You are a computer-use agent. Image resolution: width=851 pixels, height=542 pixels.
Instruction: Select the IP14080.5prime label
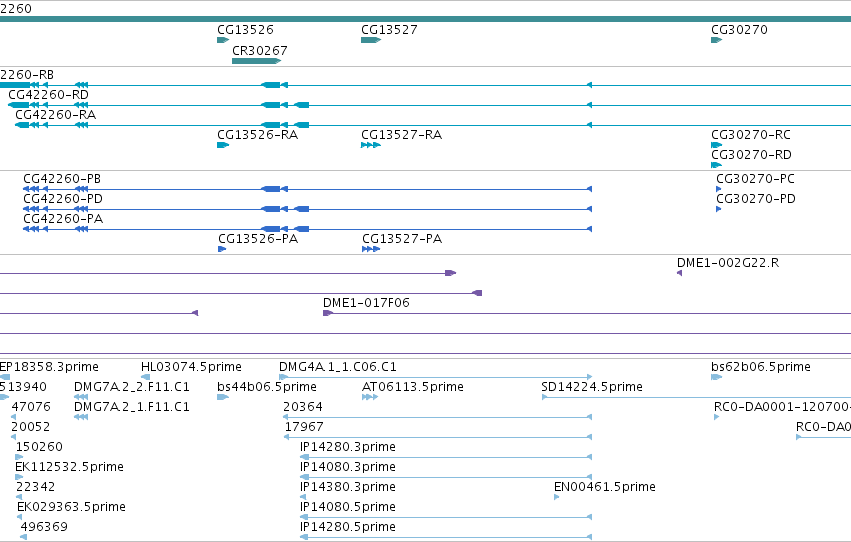347,507
